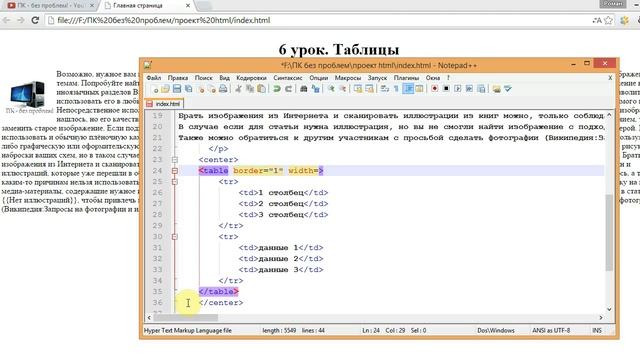Click the horizontal scrollbar right arrow
The image size is (640, 360).
click(x=601, y=318)
